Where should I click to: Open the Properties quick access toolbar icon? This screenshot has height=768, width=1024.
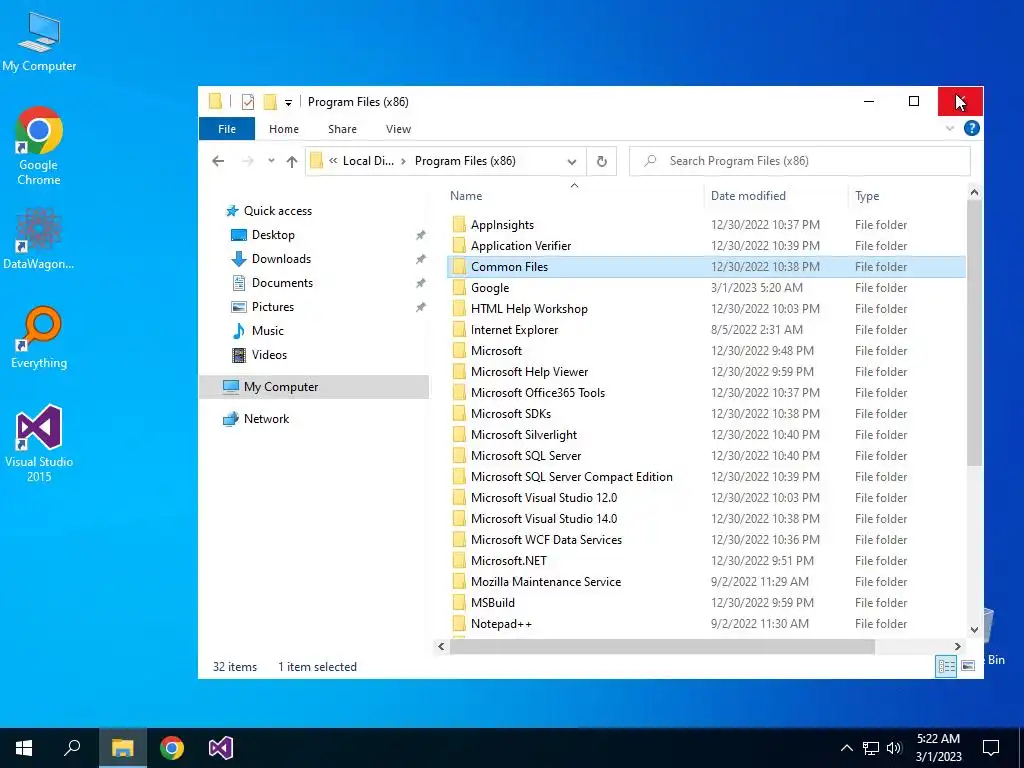click(x=248, y=102)
